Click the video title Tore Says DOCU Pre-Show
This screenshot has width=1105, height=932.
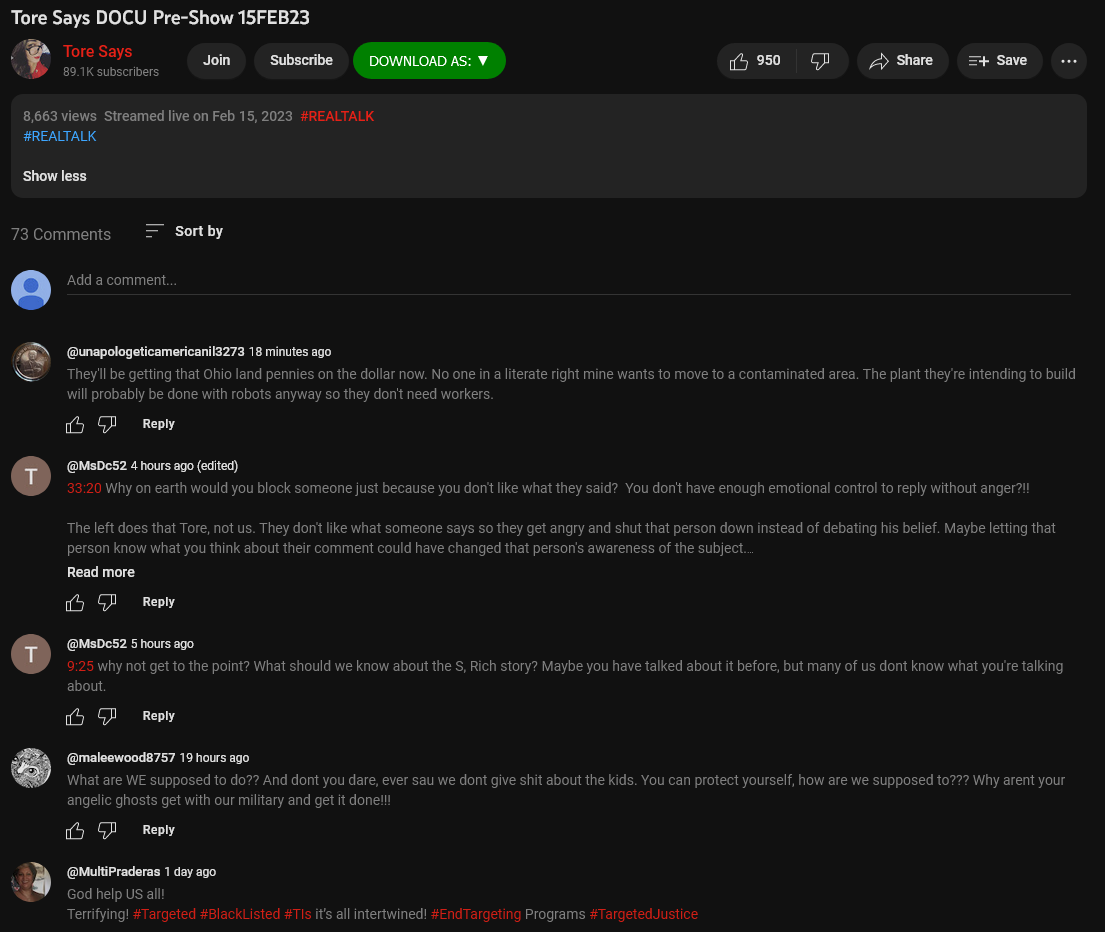[161, 18]
